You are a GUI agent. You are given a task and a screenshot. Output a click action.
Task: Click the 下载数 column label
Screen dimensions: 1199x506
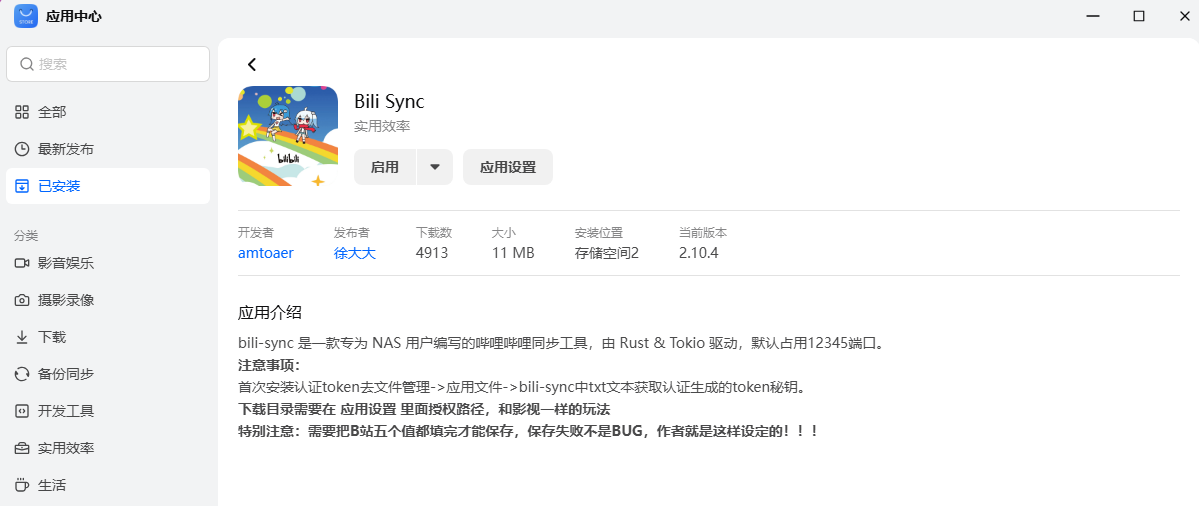pos(434,232)
